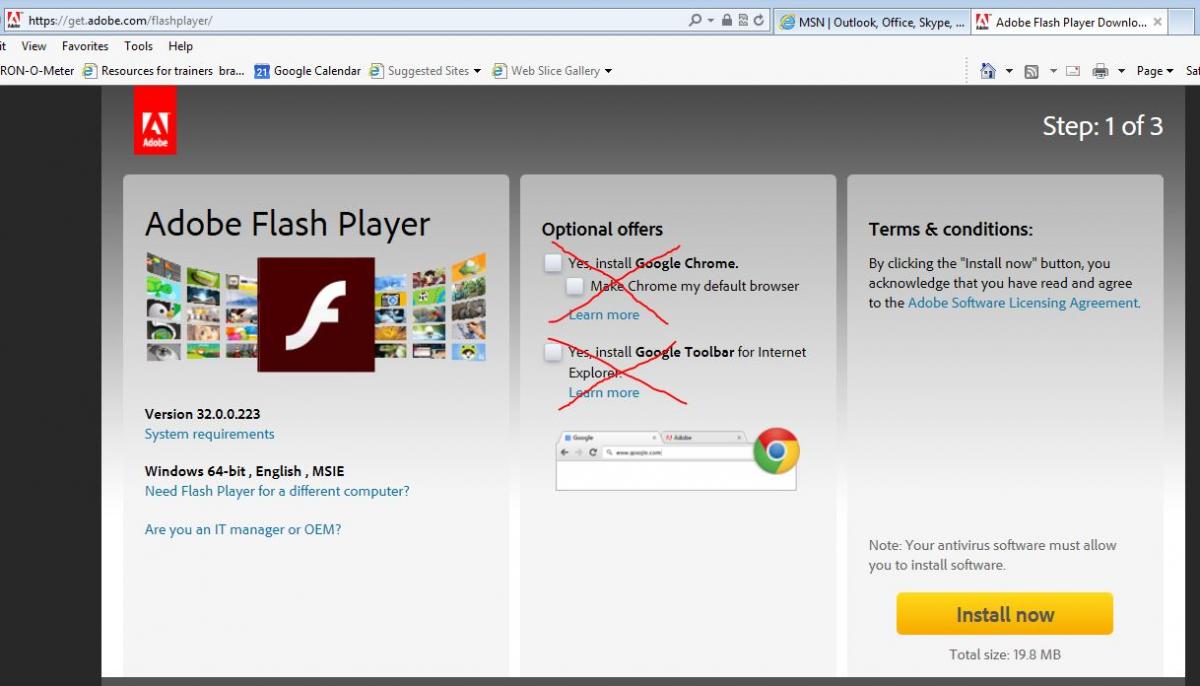
Task: Open the Adobe Software Licensing Agreement link
Action: pyautogui.click(x=1023, y=303)
